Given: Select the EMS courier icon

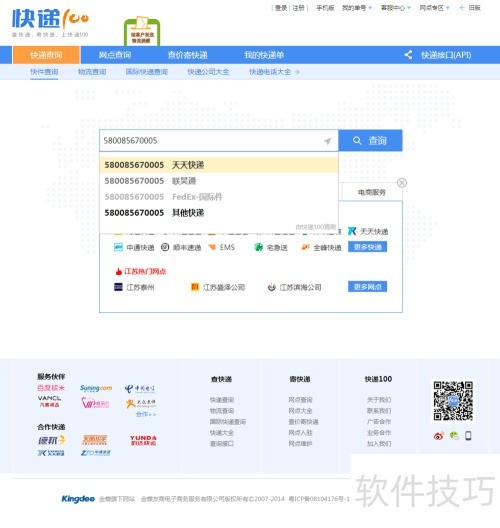Looking at the screenshot, I should 212,247.
